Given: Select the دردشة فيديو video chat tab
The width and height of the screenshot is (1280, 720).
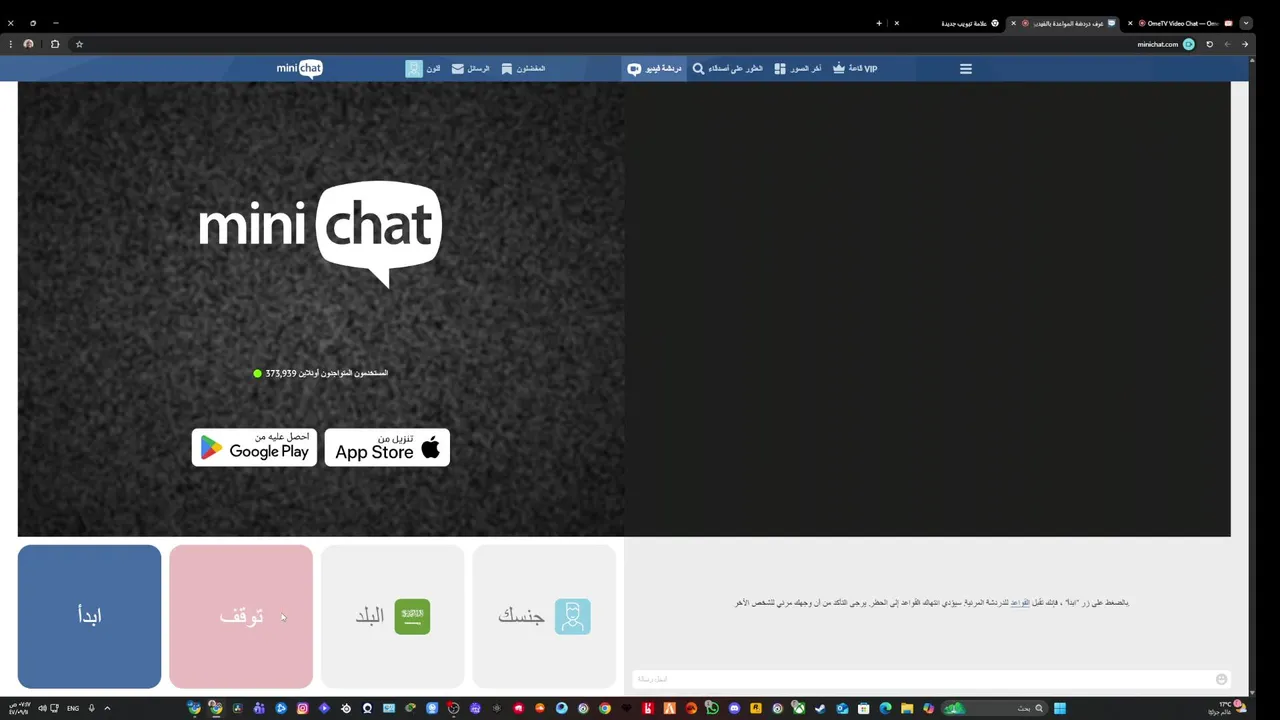Looking at the screenshot, I should pyautogui.click(x=655, y=69).
